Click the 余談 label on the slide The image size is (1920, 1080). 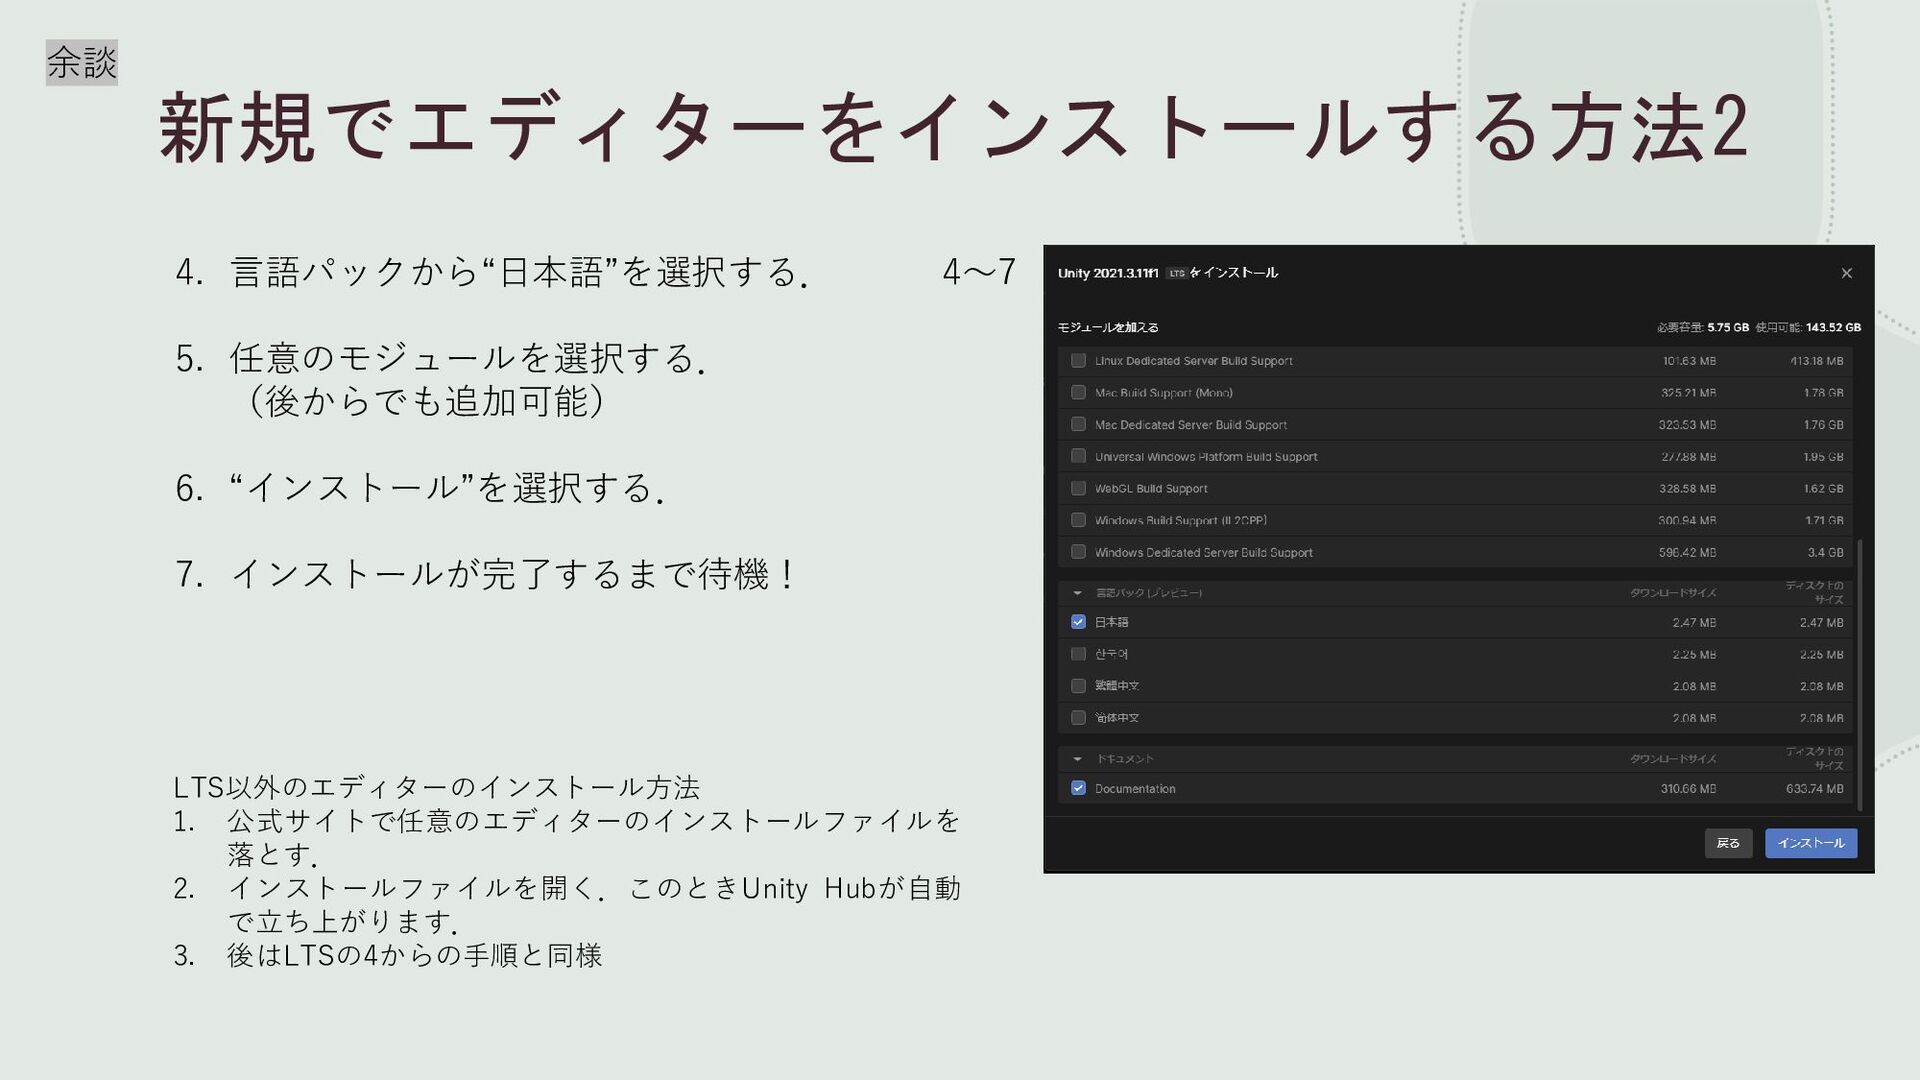coord(82,62)
